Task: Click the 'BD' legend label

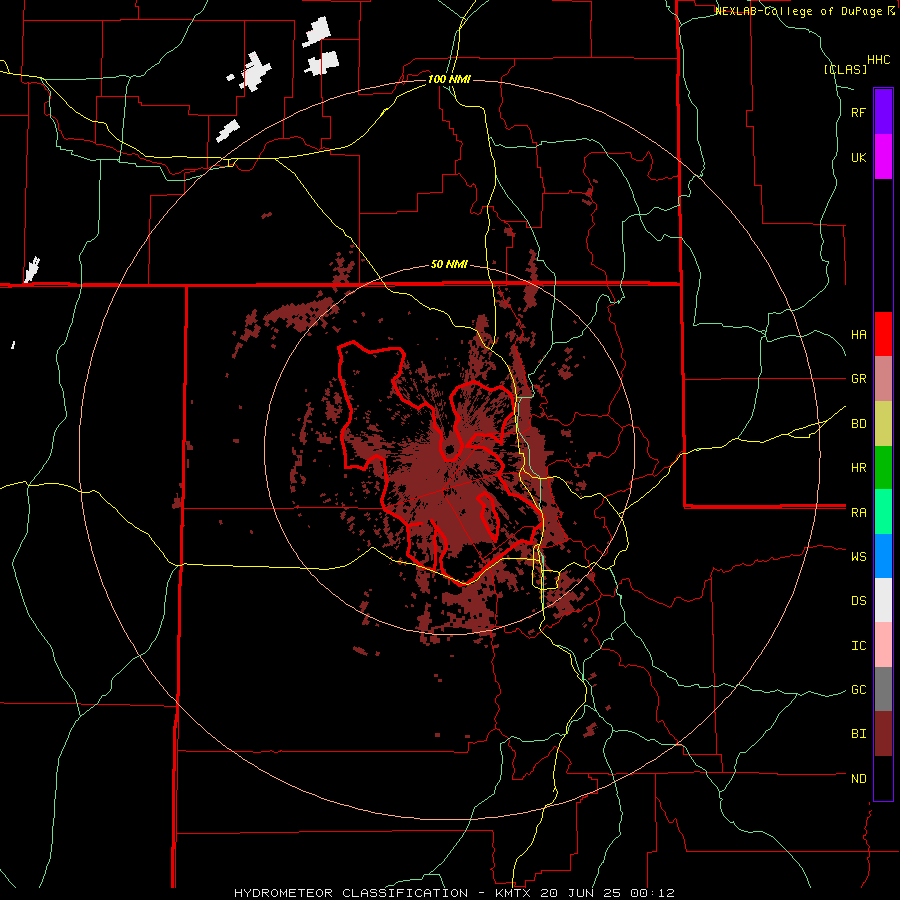Action: (x=858, y=424)
